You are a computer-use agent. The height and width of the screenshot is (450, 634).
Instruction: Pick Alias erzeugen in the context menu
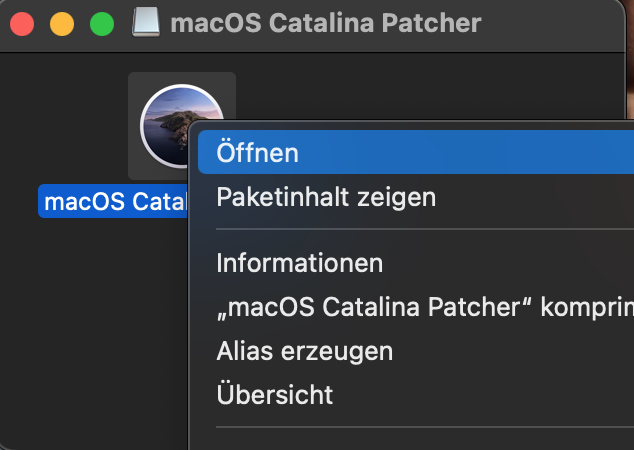[x=304, y=351]
